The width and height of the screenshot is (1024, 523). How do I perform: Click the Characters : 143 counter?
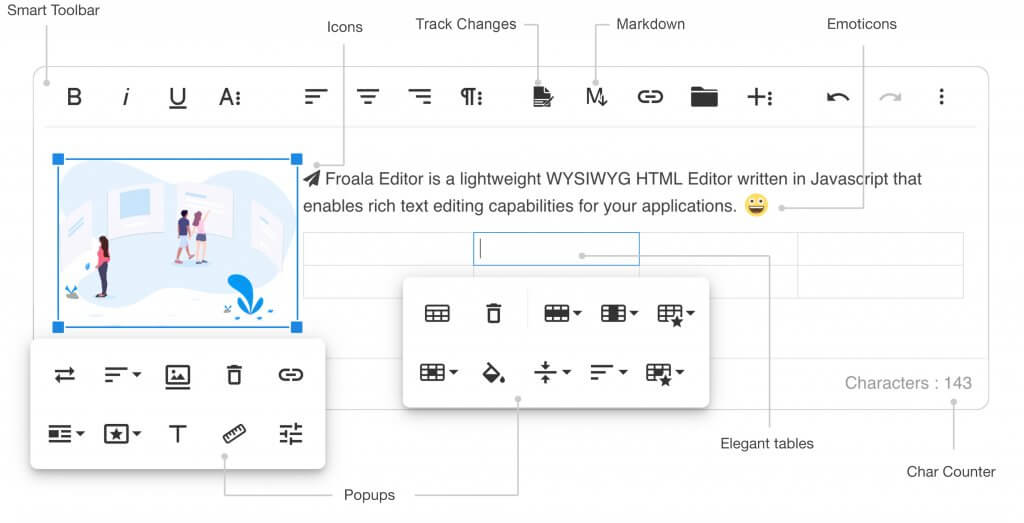pos(908,383)
